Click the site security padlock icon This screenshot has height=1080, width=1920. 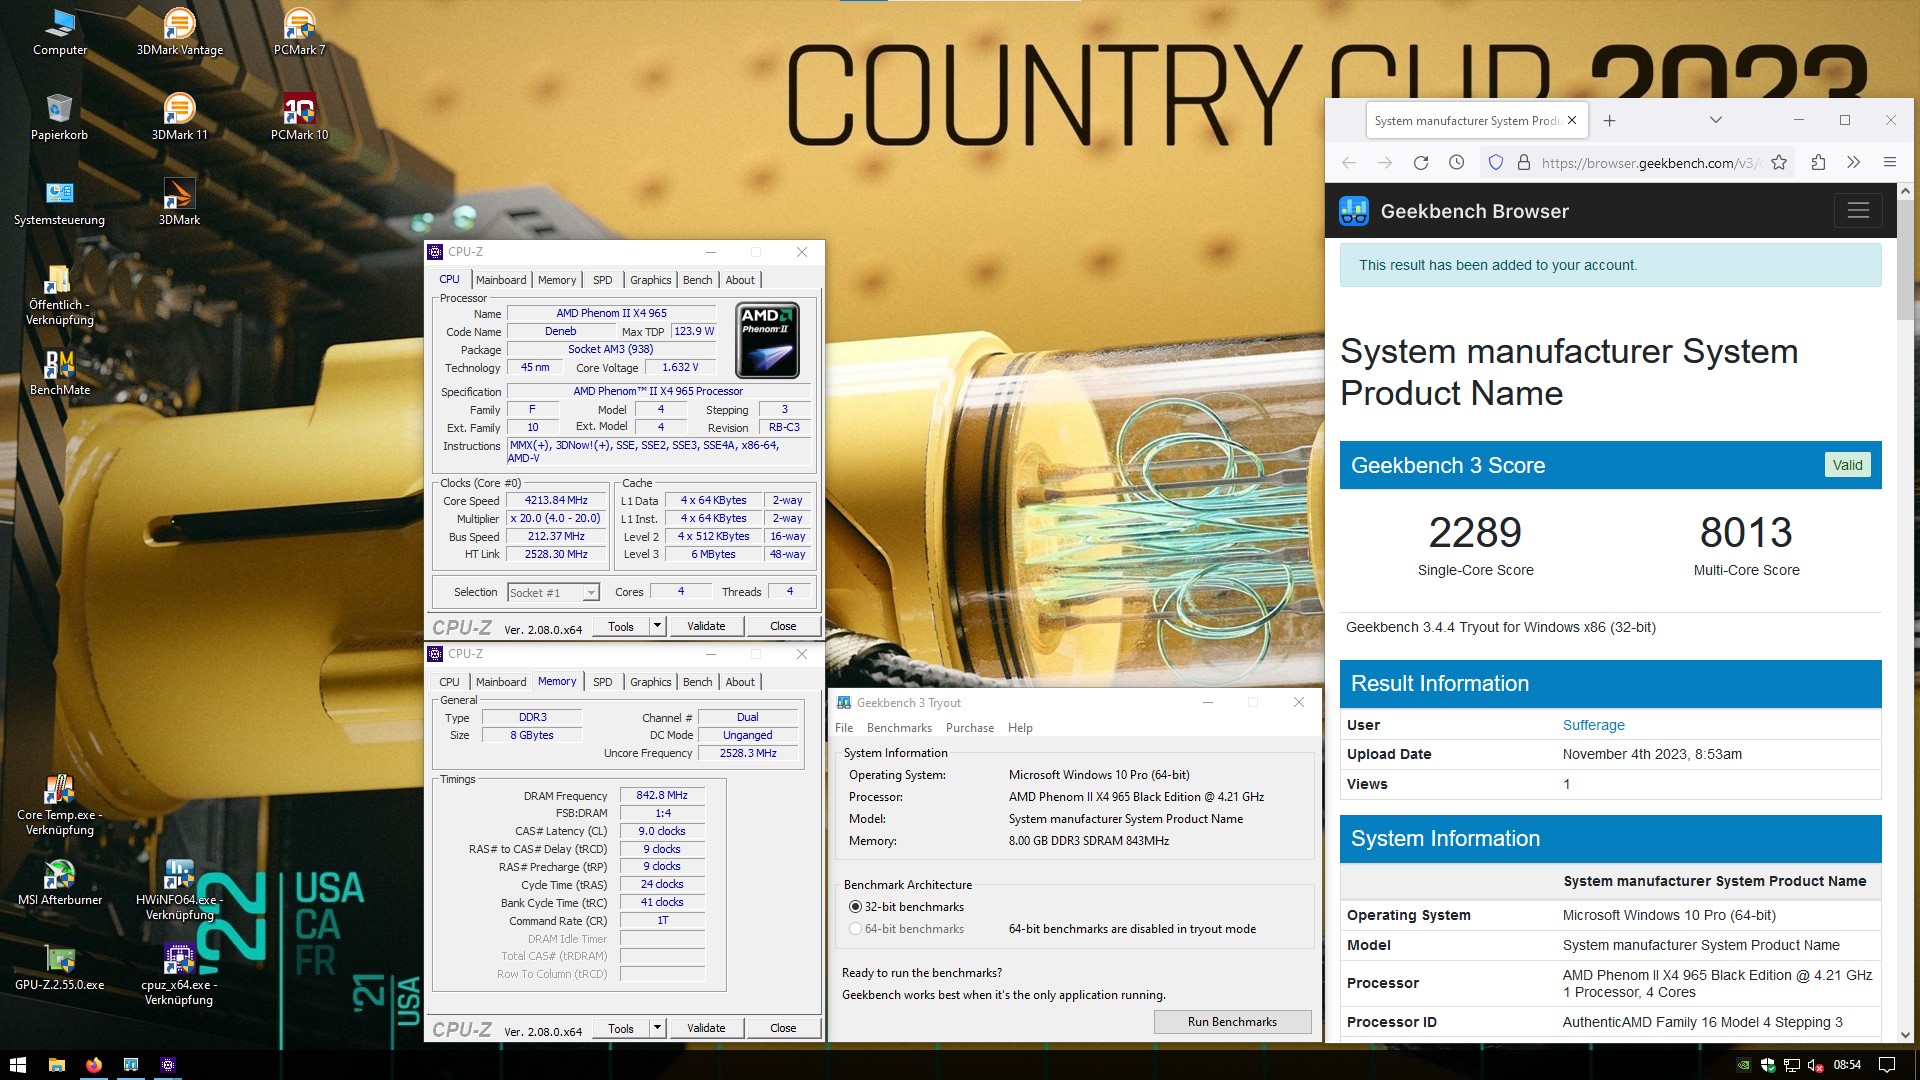pos(1524,162)
